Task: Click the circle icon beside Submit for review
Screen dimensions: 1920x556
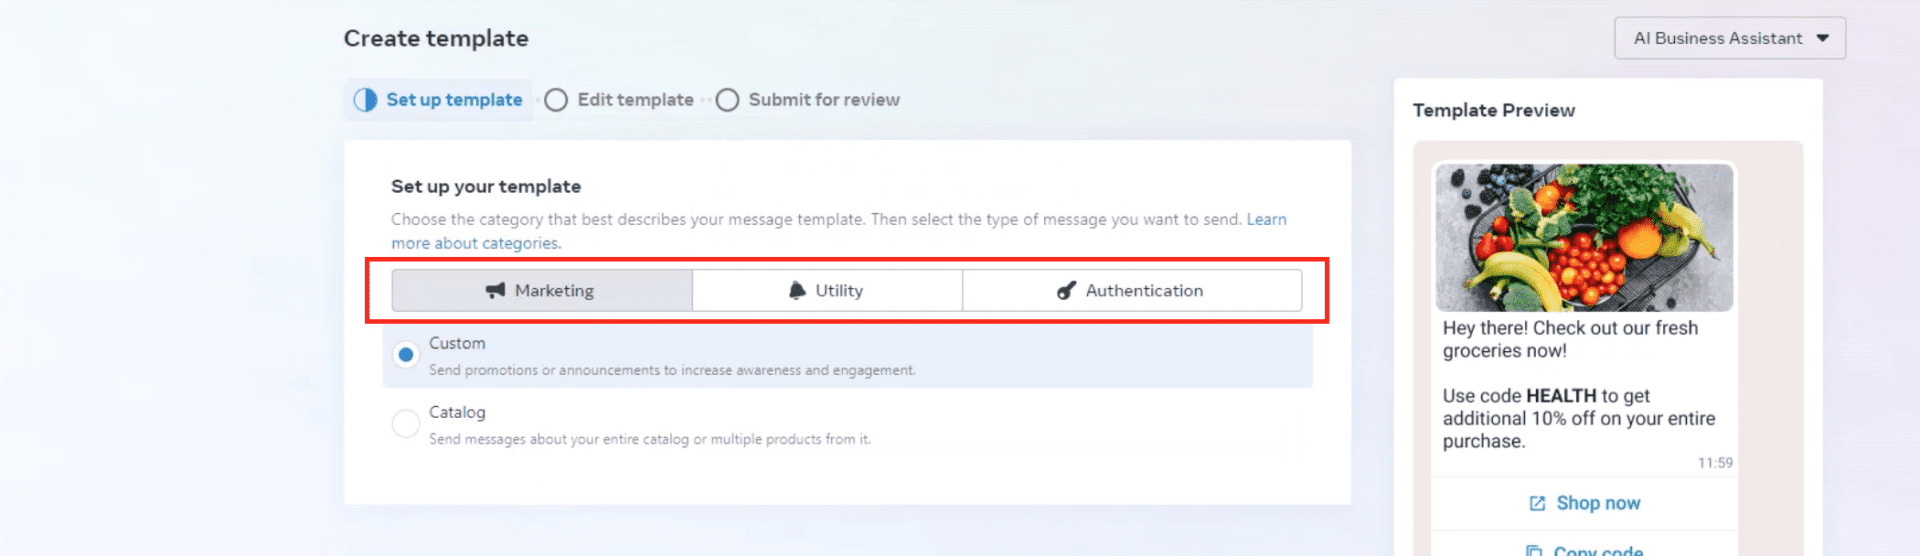Action: pos(727,100)
